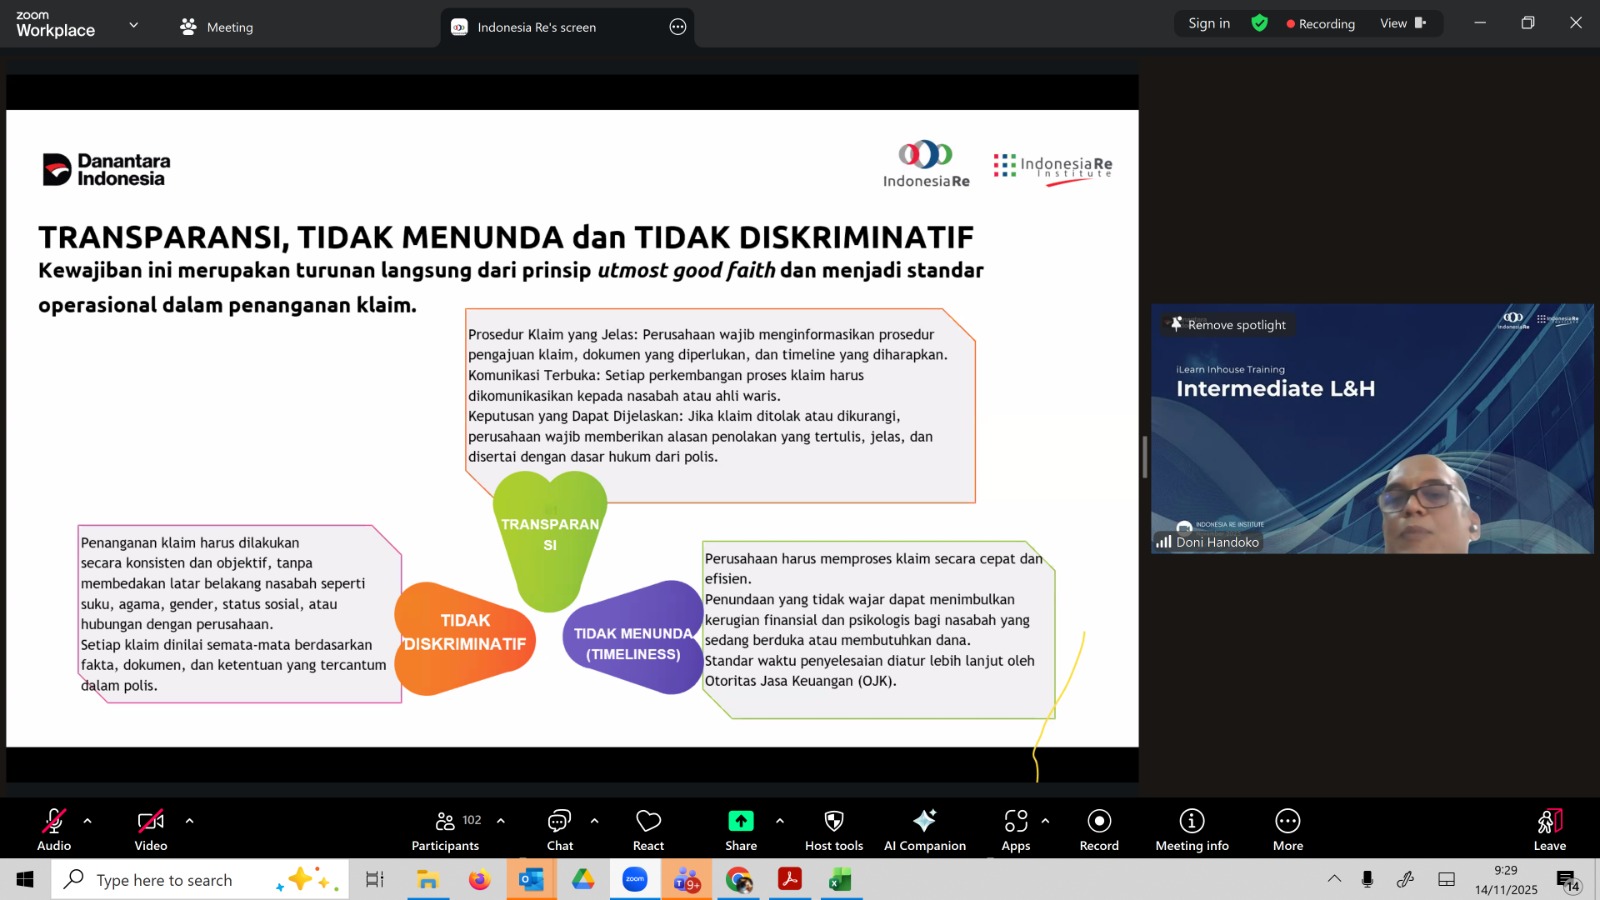Expand audio options arrow next to Audio

coord(88,821)
